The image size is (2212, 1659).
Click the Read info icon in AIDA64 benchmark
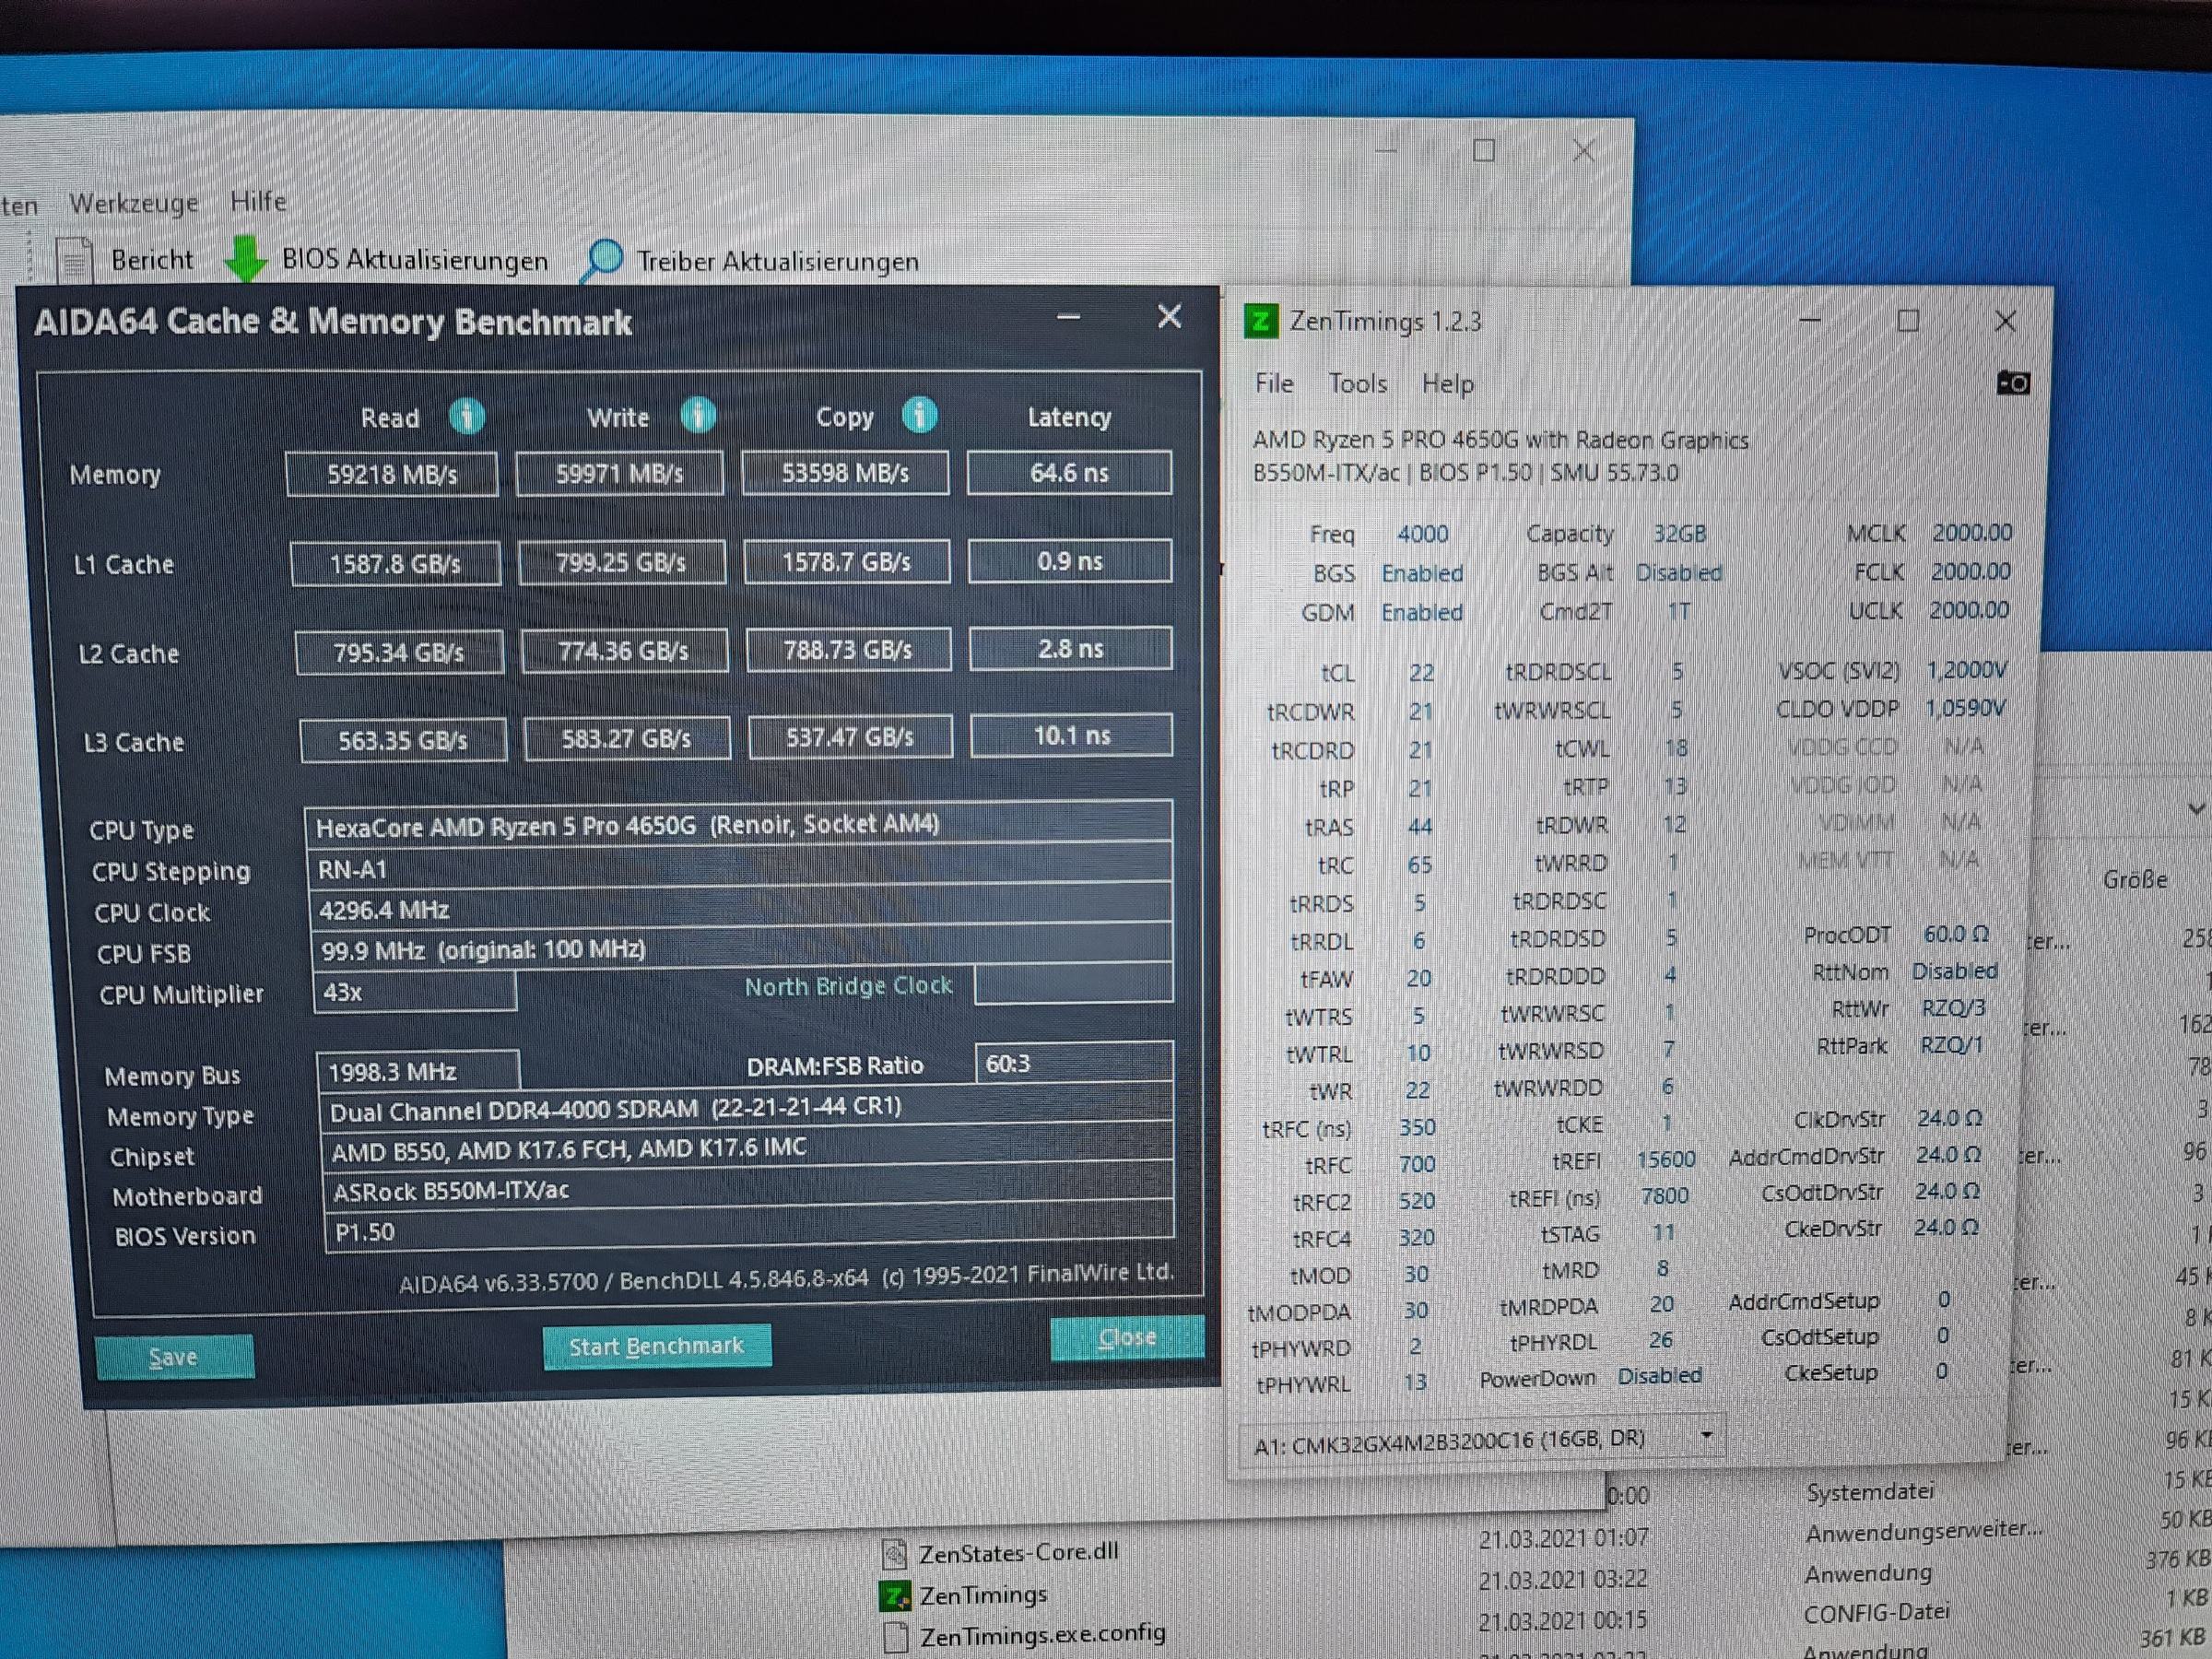pos(467,415)
